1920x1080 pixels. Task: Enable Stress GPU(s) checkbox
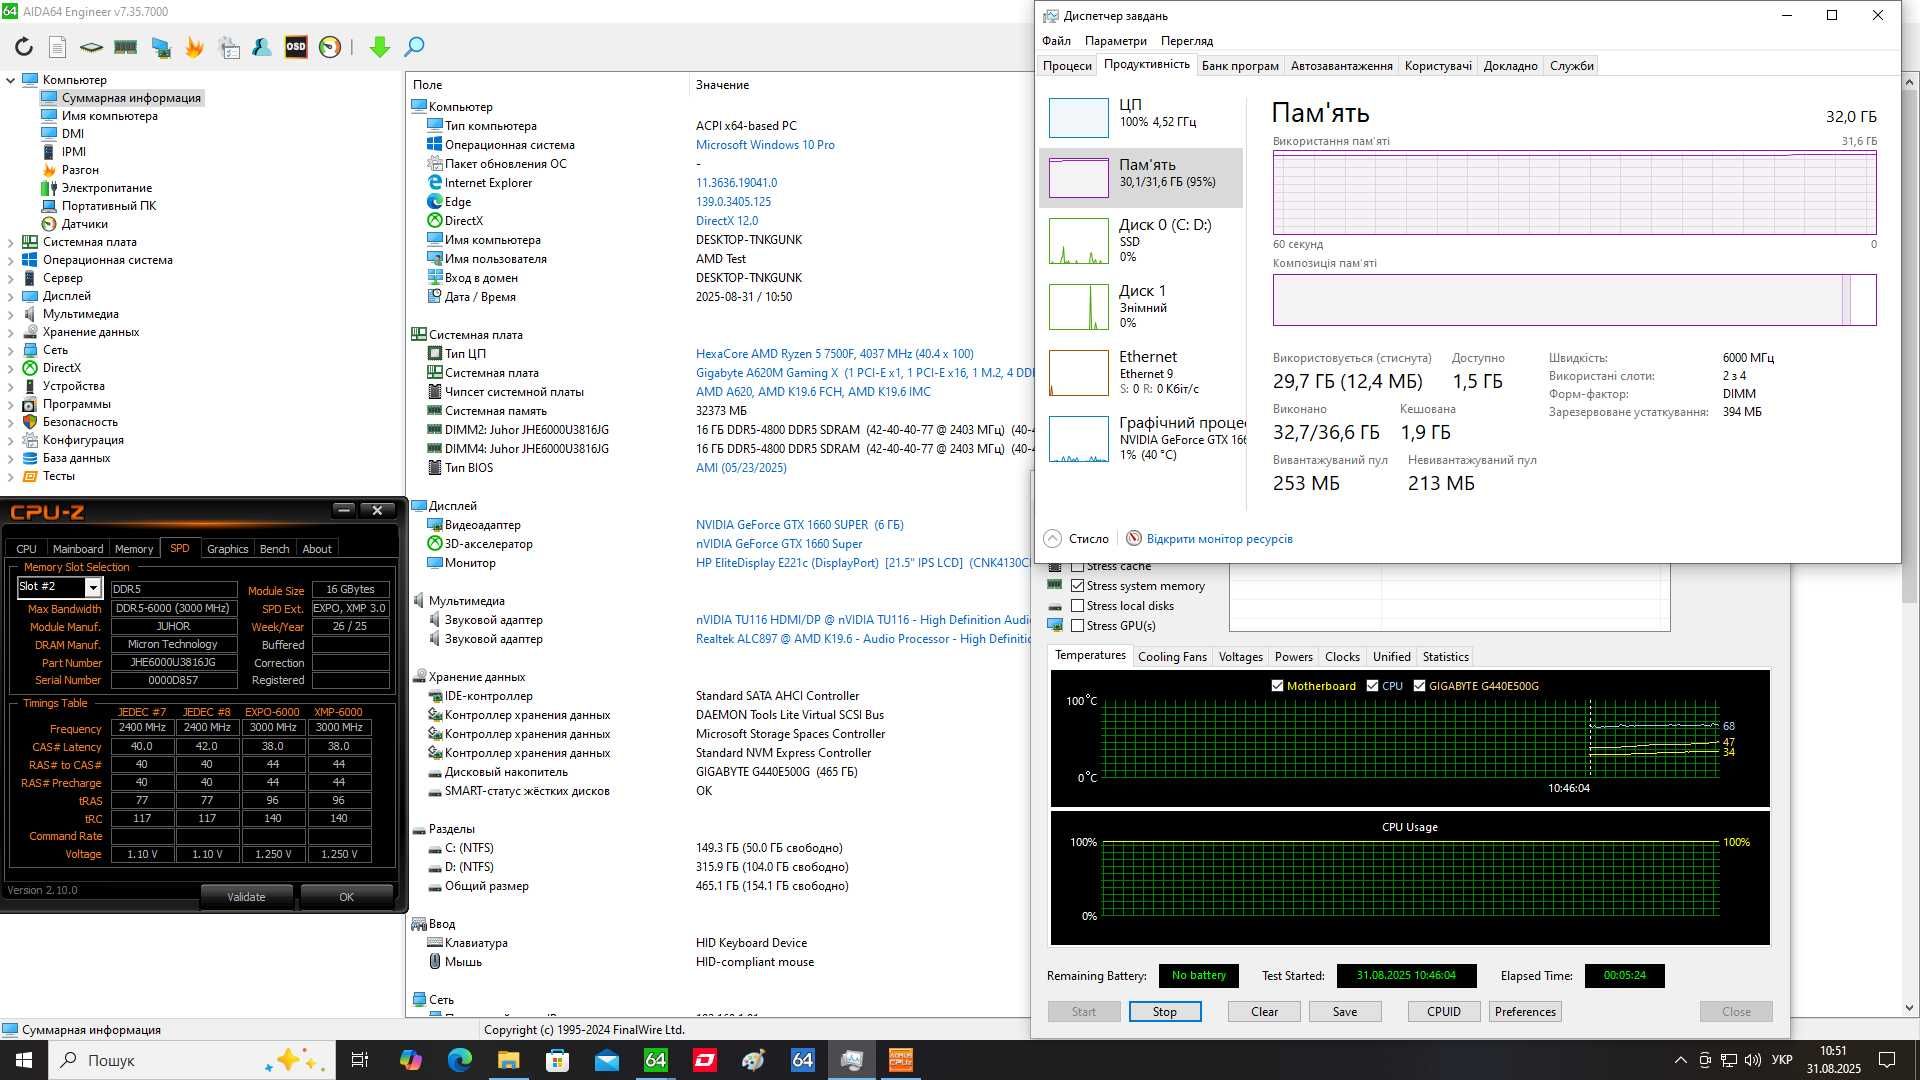1077,626
